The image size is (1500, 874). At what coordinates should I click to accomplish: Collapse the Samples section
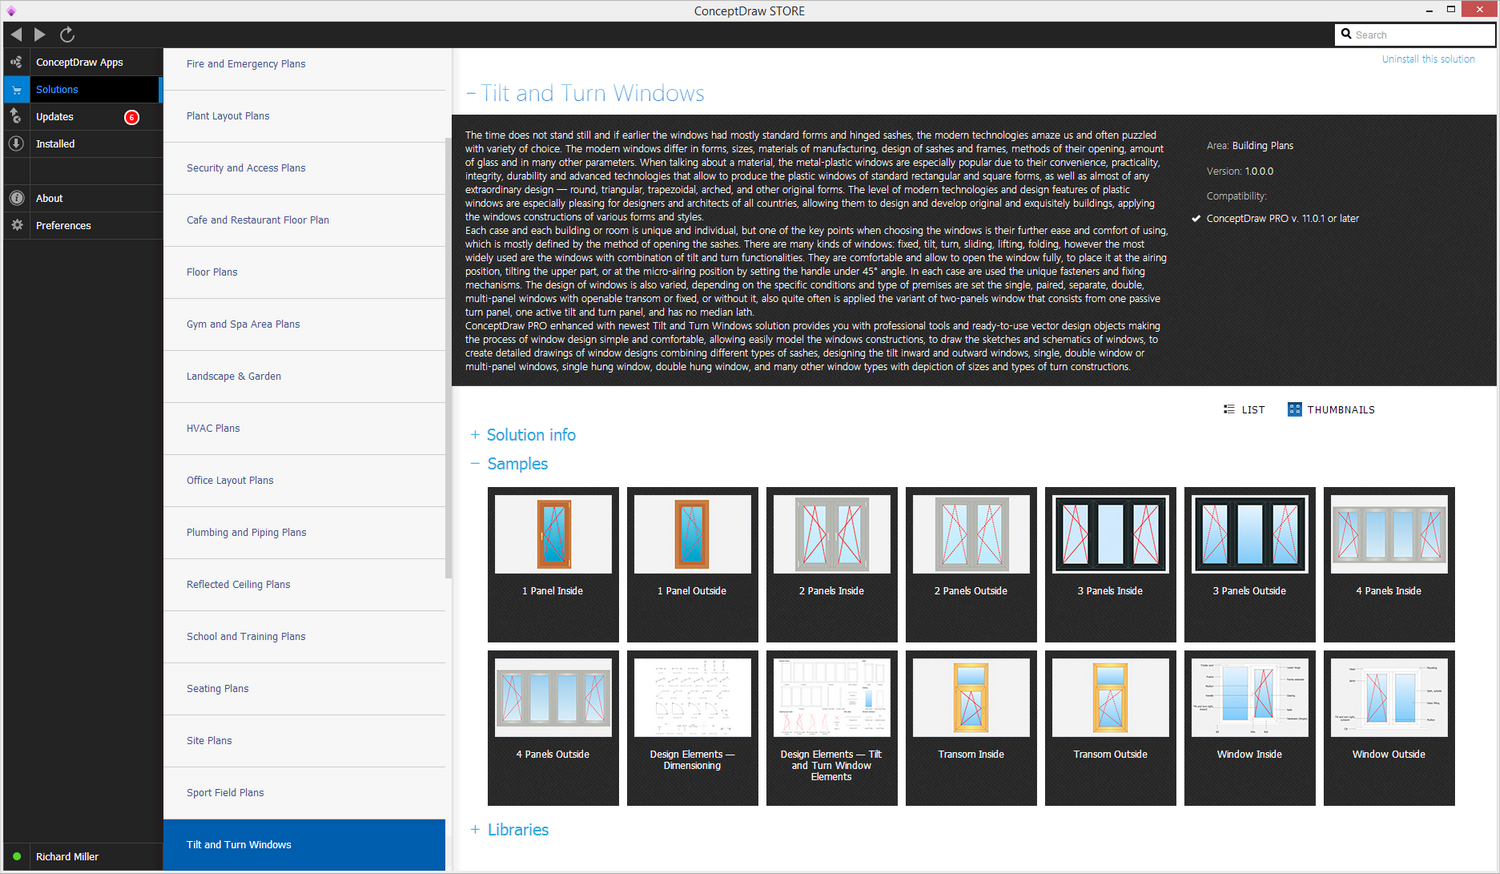(509, 464)
